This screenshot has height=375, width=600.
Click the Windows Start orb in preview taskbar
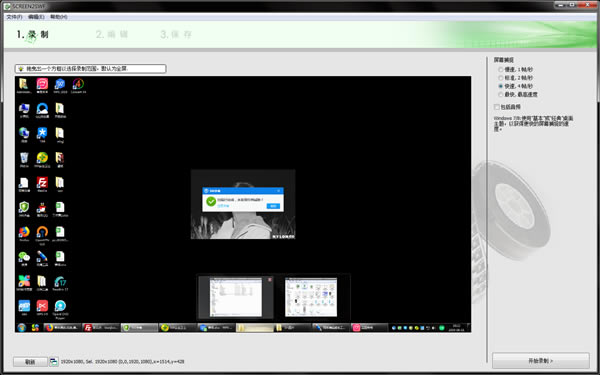[x=21, y=328]
